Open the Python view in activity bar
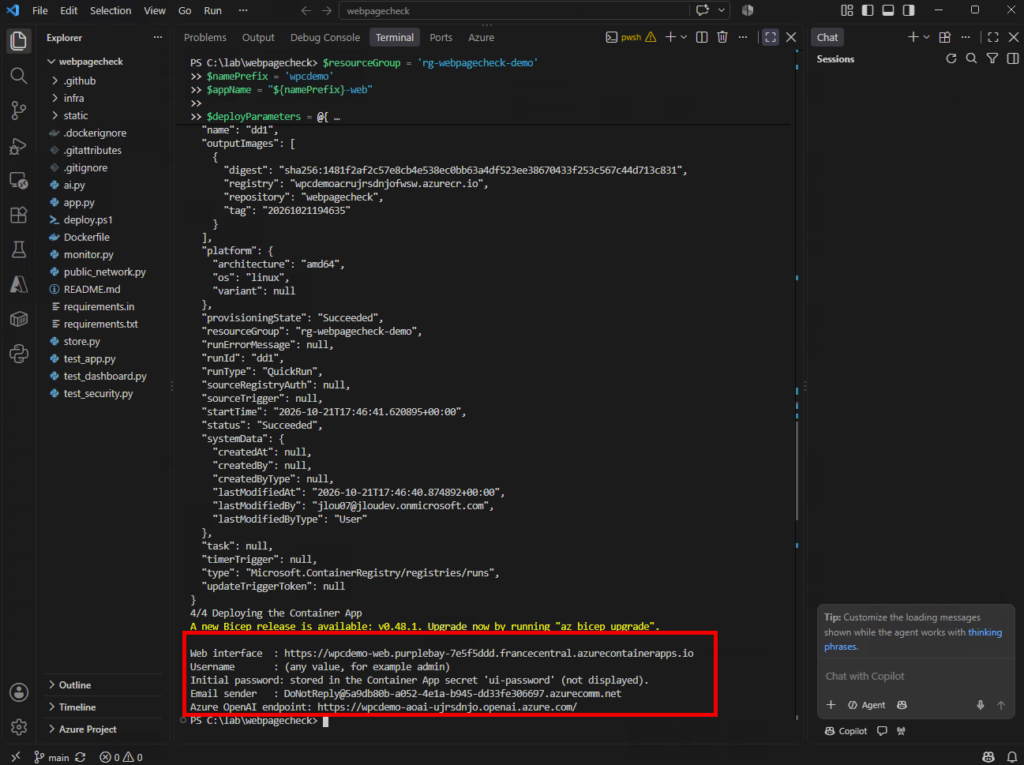The width and height of the screenshot is (1024, 765). [x=18, y=354]
